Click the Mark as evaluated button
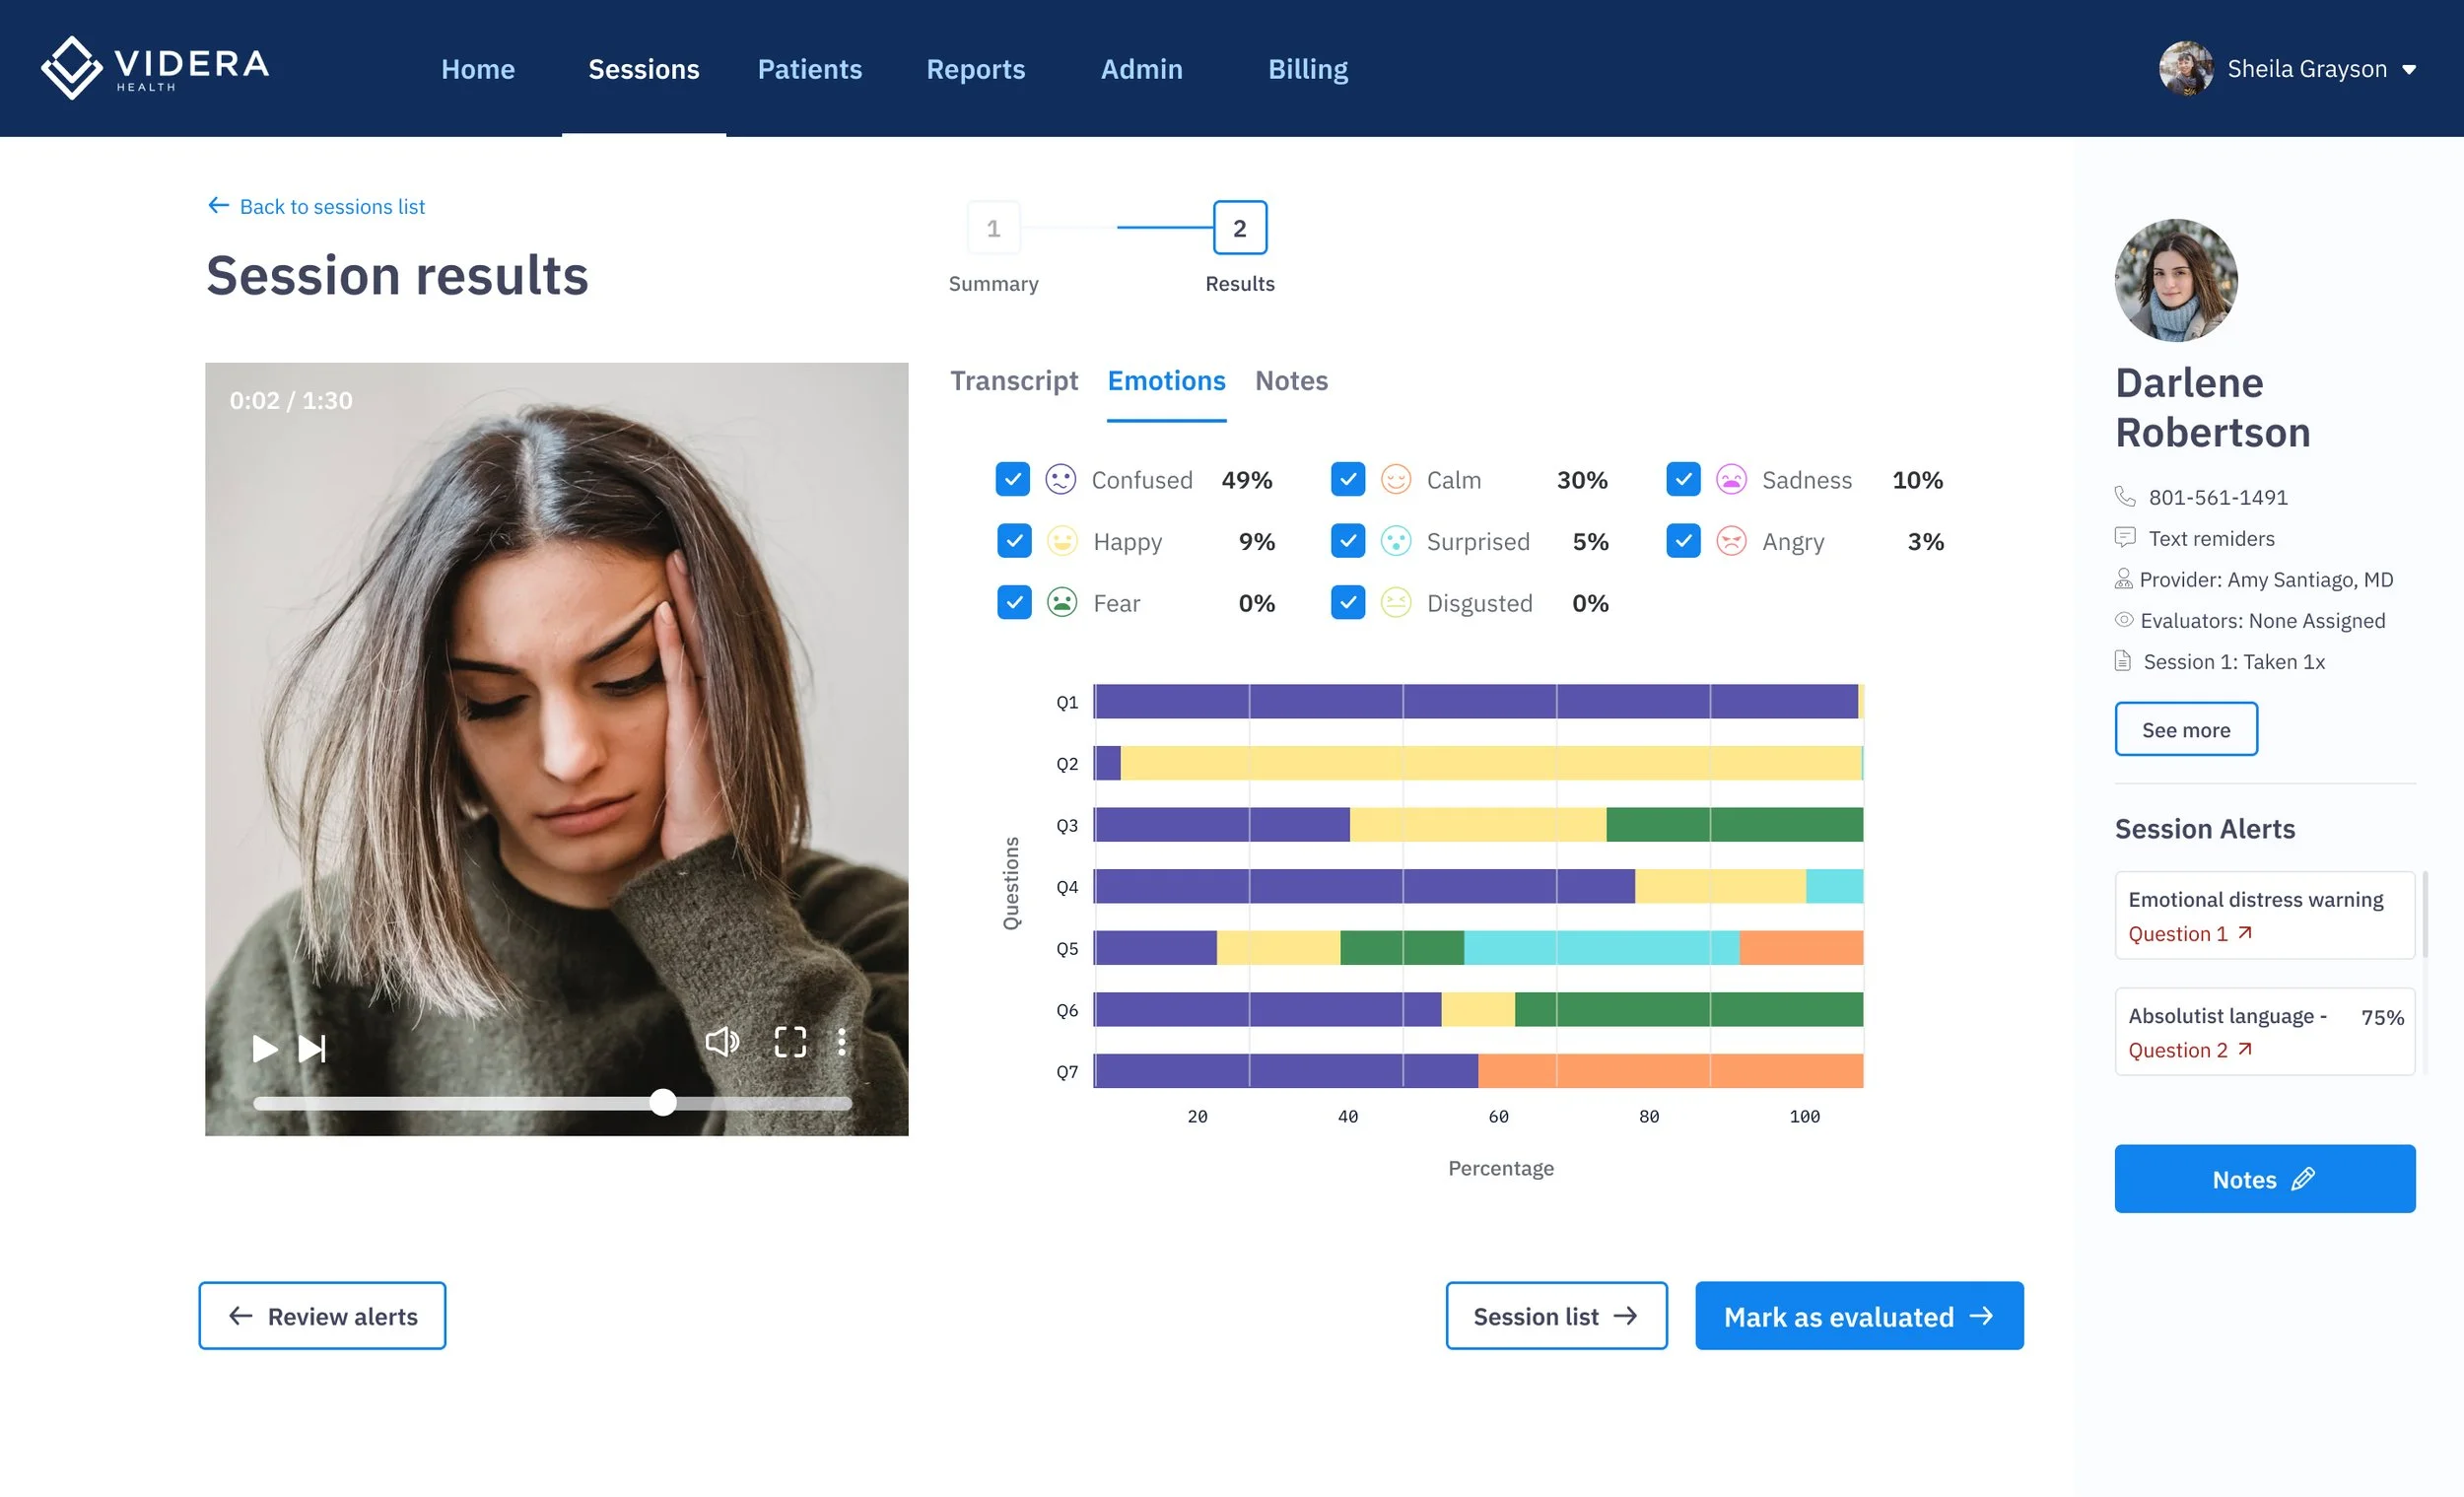Screen dimensions: 2464x1497 tap(1858, 1316)
